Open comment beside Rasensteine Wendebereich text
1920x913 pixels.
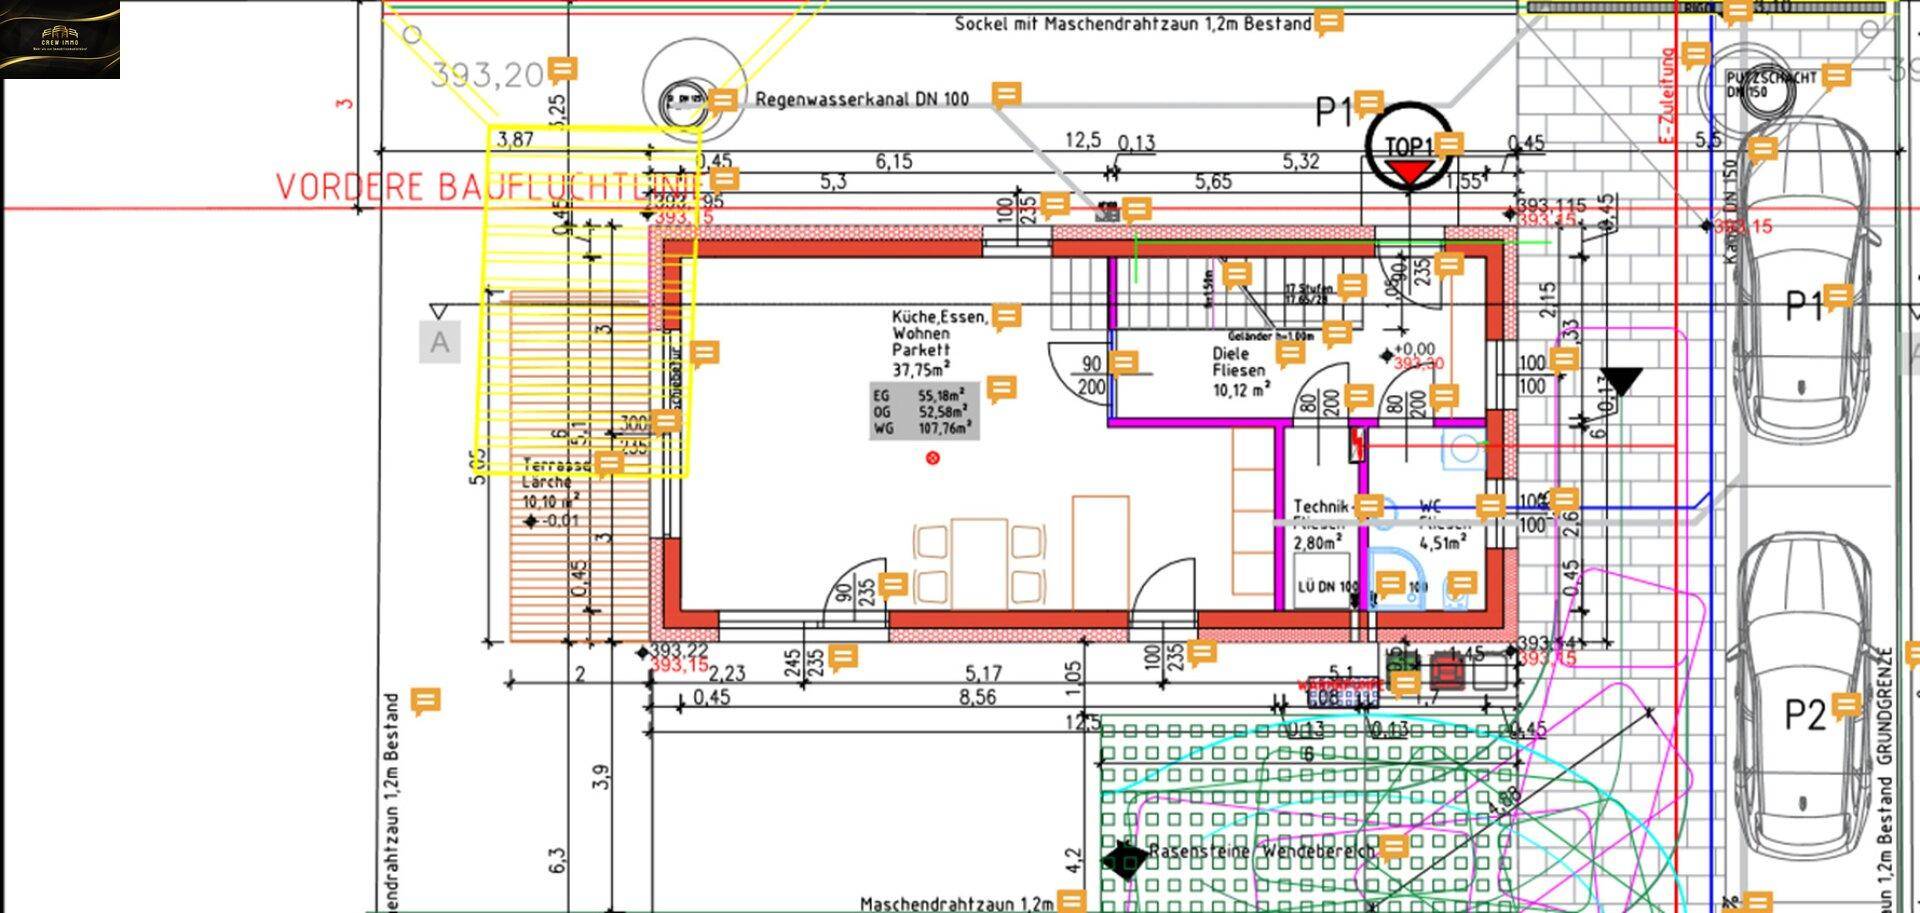click(x=1393, y=848)
